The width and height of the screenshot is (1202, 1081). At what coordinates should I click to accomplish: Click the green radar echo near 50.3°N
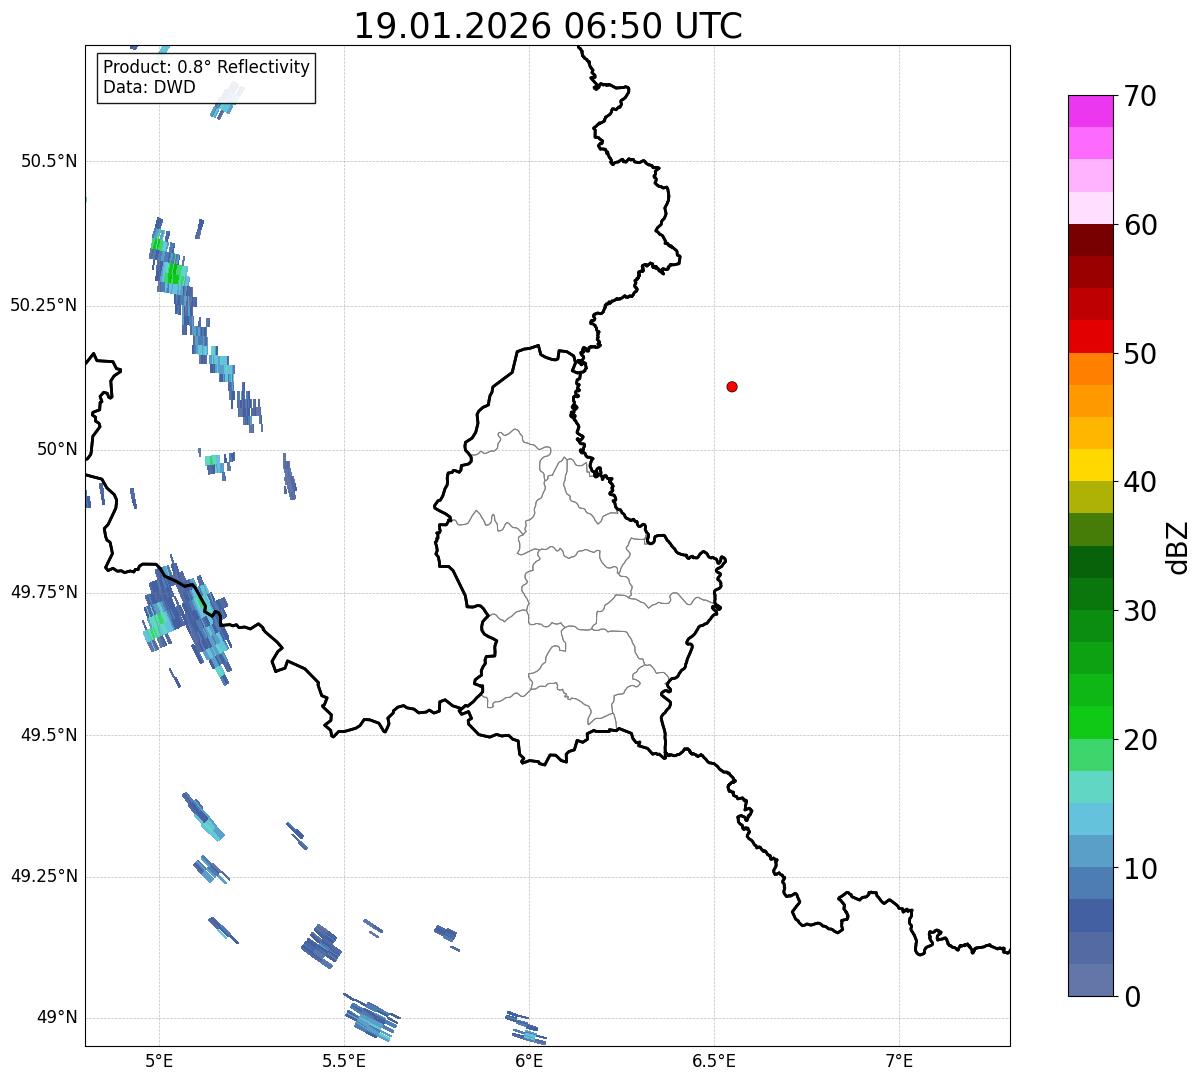pyautogui.click(x=173, y=272)
